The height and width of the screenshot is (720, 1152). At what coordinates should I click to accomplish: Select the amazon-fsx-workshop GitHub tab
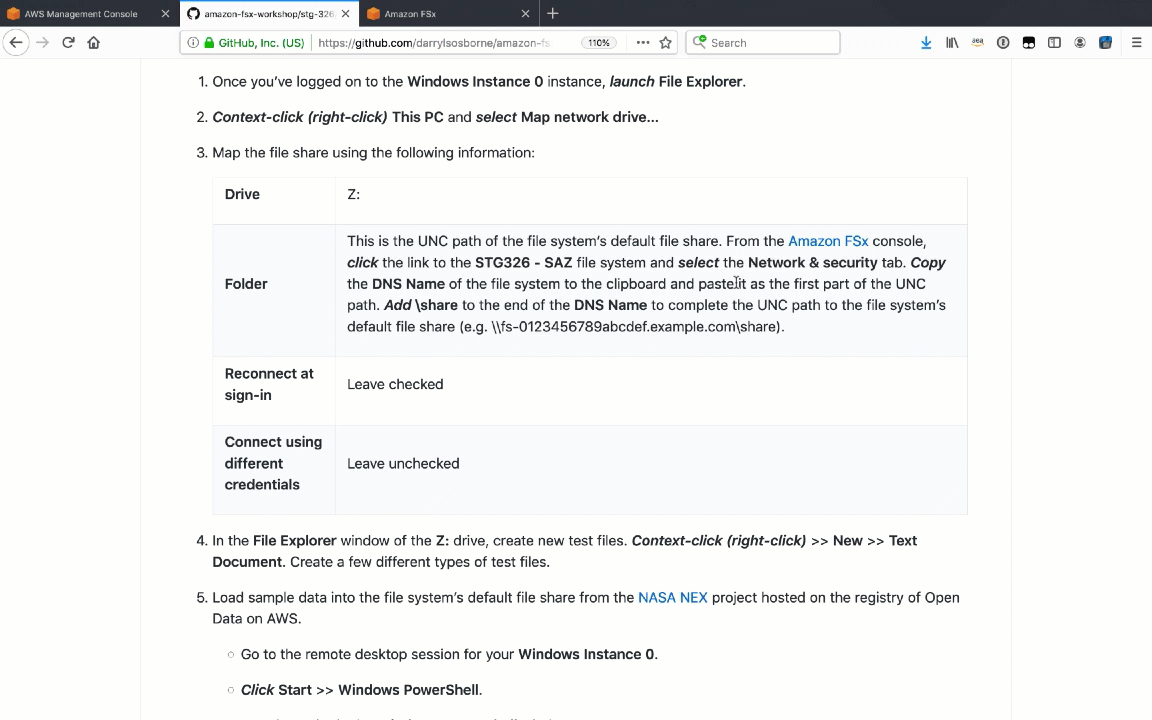(270, 13)
